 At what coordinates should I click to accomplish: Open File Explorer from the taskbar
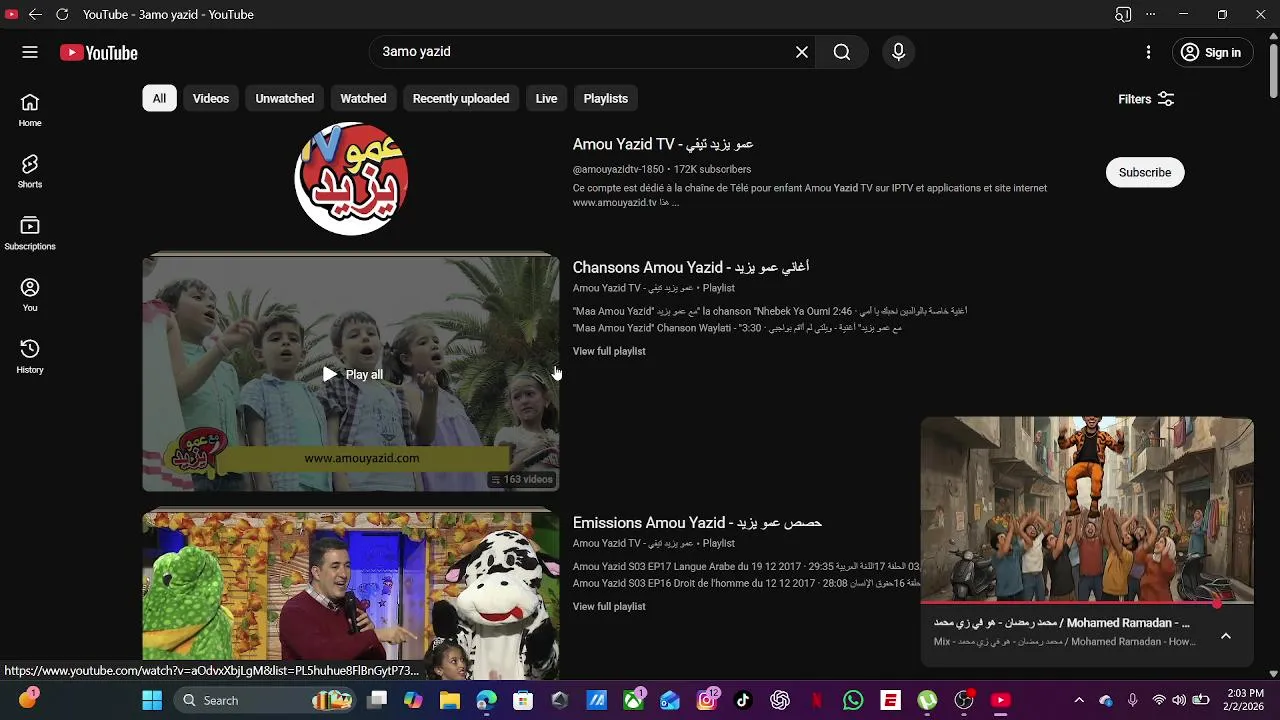[450, 700]
